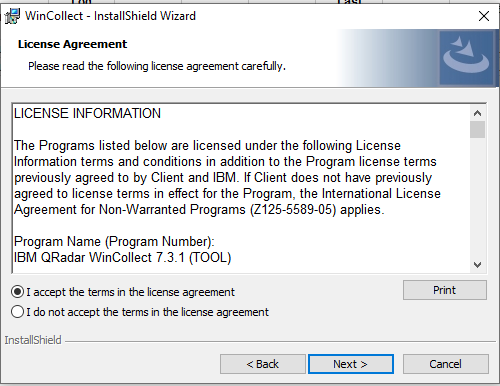Screen dimensions: 500x386
Task: Click the empty scrollbar track below the thumb
Action: tap(477, 198)
